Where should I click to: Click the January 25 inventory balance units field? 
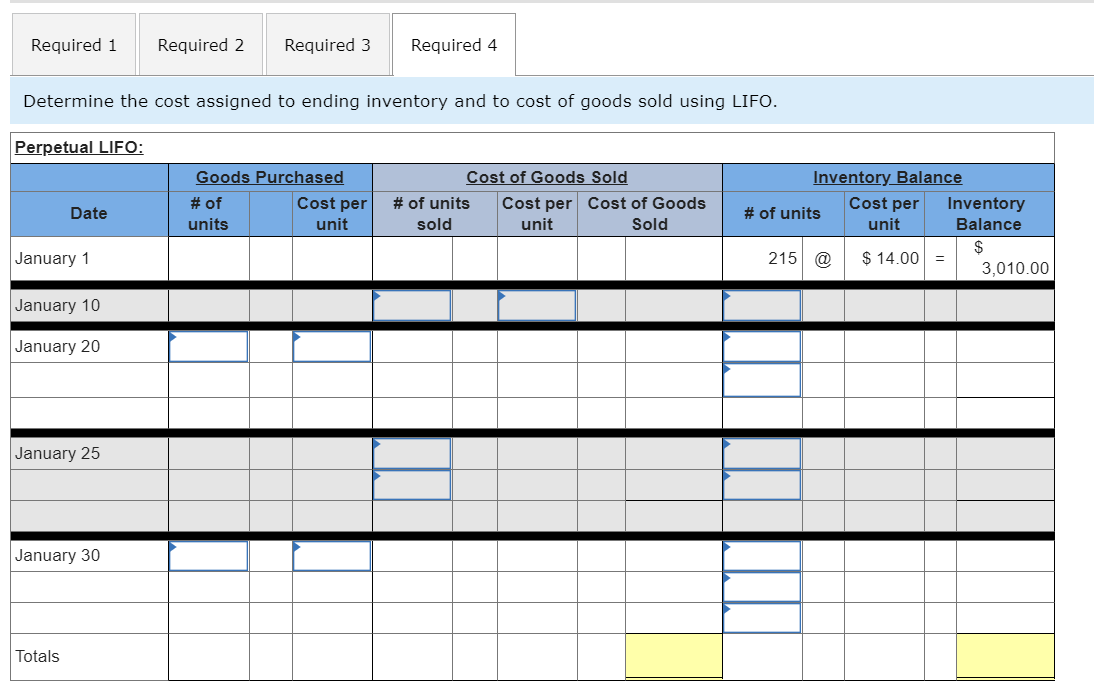[x=762, y=453]
